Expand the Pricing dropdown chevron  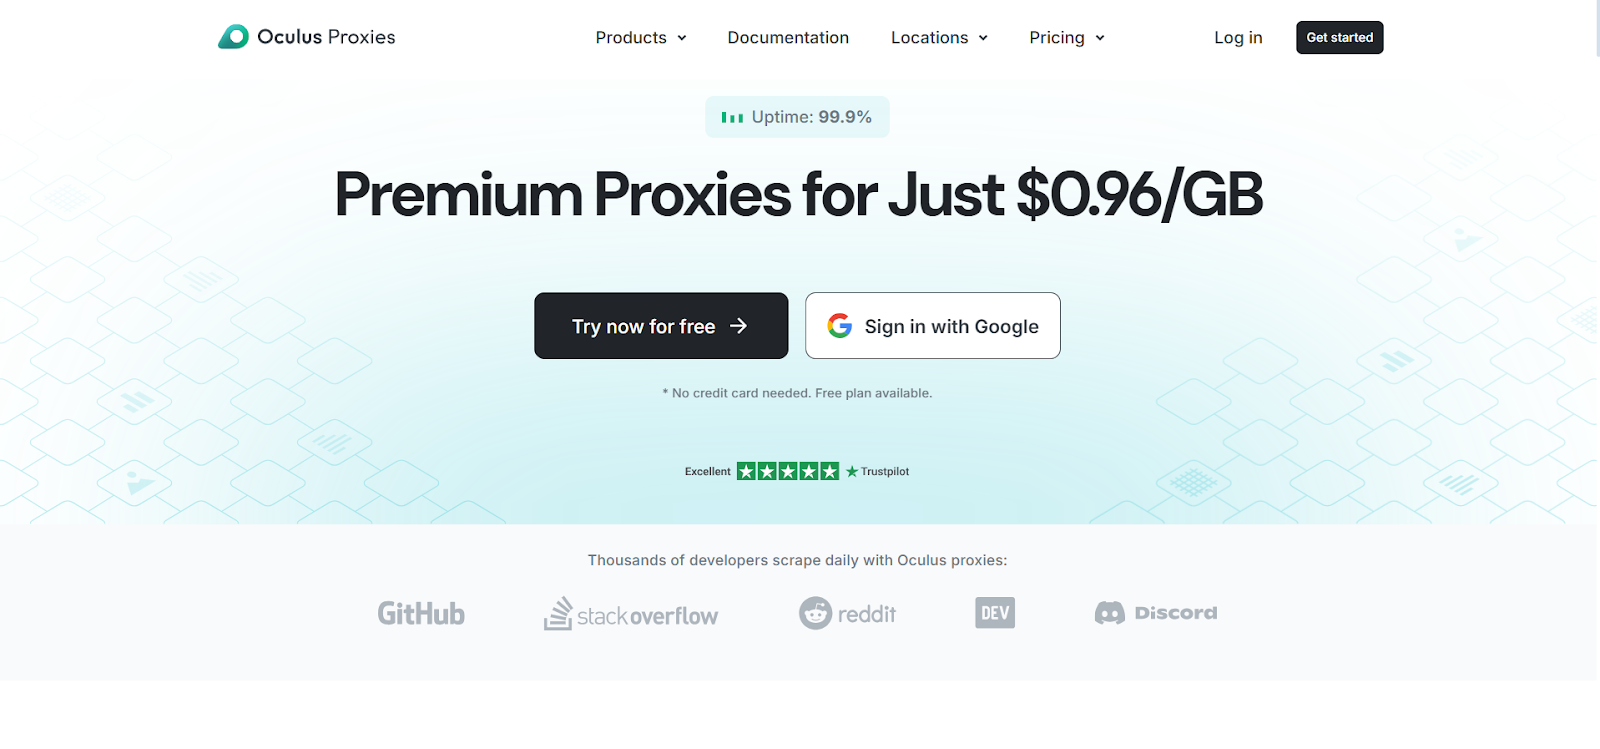1100,38
